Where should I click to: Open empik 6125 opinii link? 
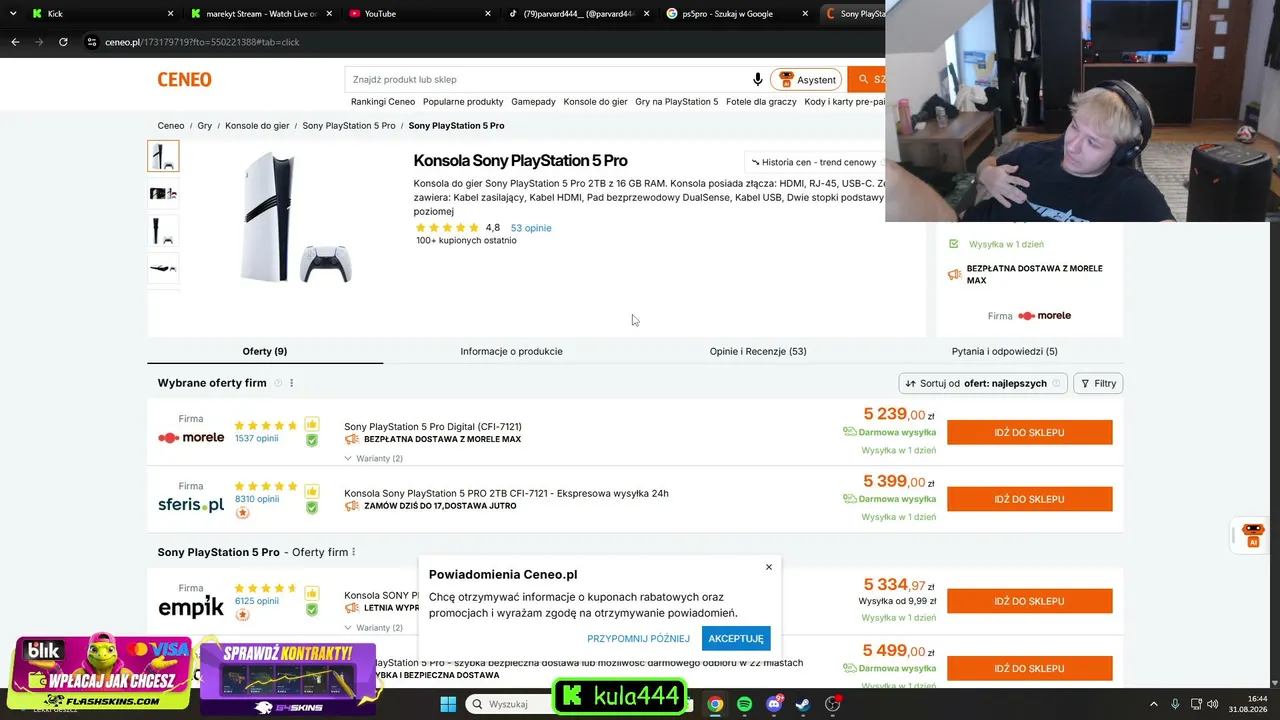(x=257, y=601)
